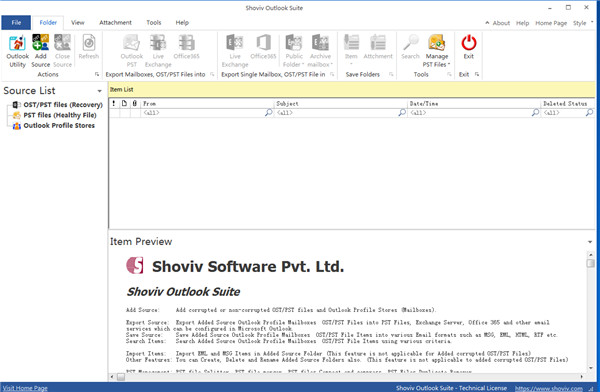Click the About link at top right
Image resolution: width=600 pixels, height=392 pixels.
pos(501,23)
